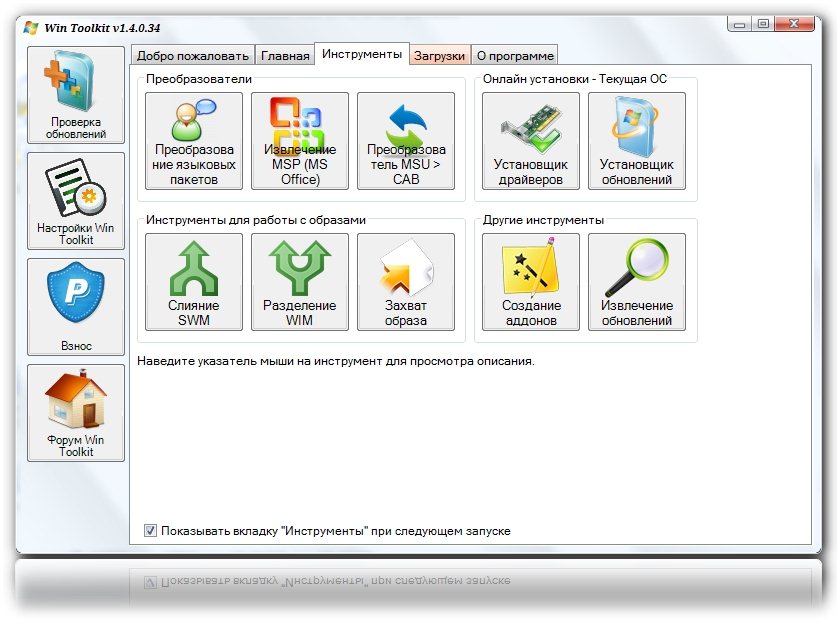Viewport: 837px width, 622px height.
Task: Switch to the Добро пожаловать tab
Action: (x=192, y=56)
